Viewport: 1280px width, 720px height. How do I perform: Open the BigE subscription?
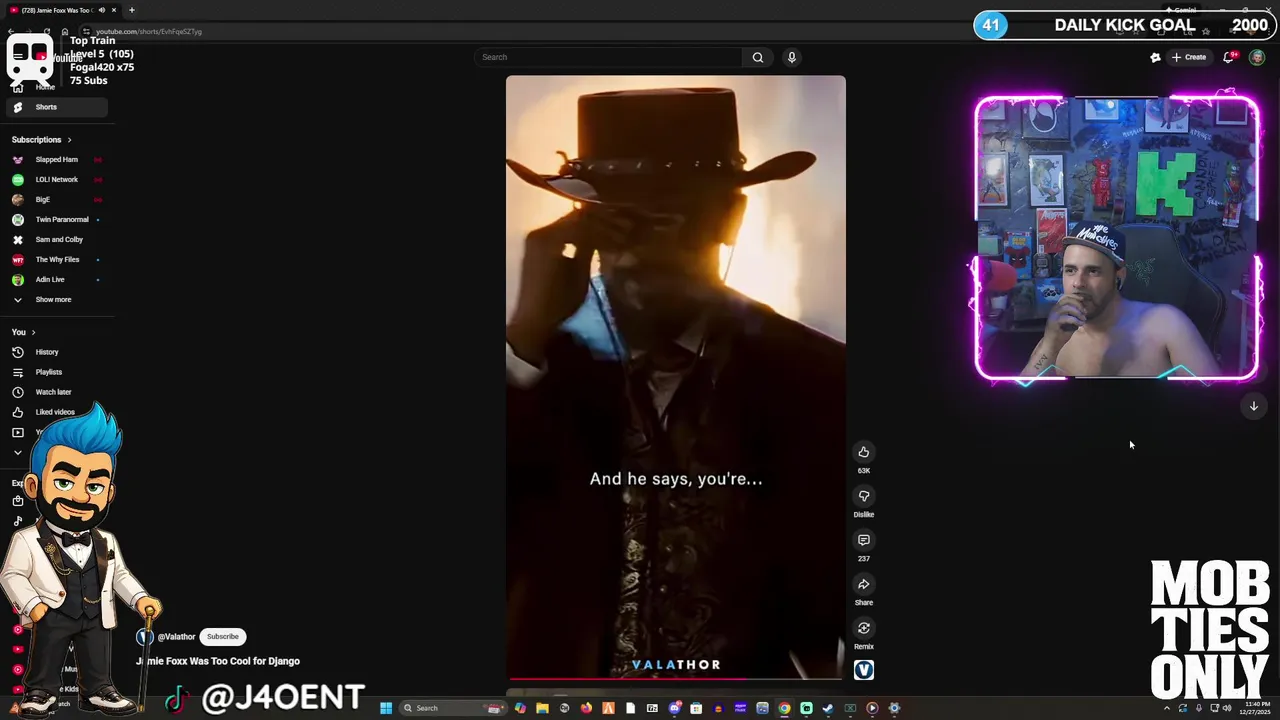coord(56,200)
